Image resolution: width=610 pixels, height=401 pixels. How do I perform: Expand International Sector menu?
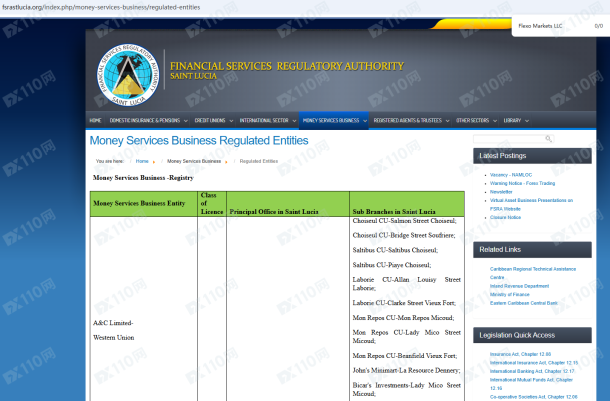coord(266,120)
